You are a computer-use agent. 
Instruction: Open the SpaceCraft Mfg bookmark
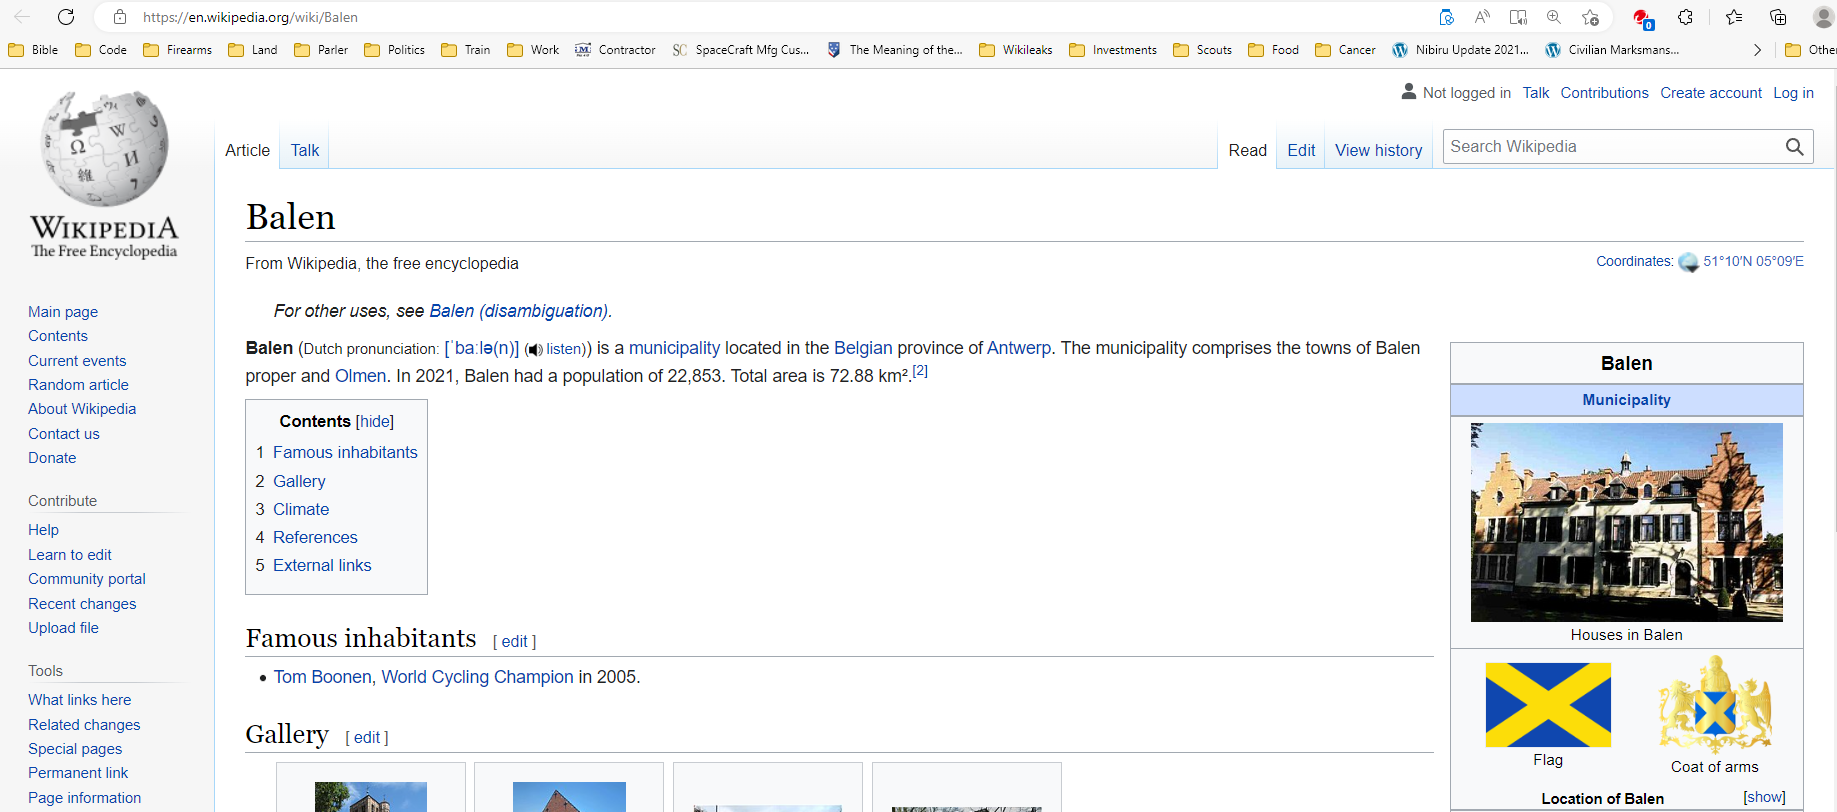741,50
